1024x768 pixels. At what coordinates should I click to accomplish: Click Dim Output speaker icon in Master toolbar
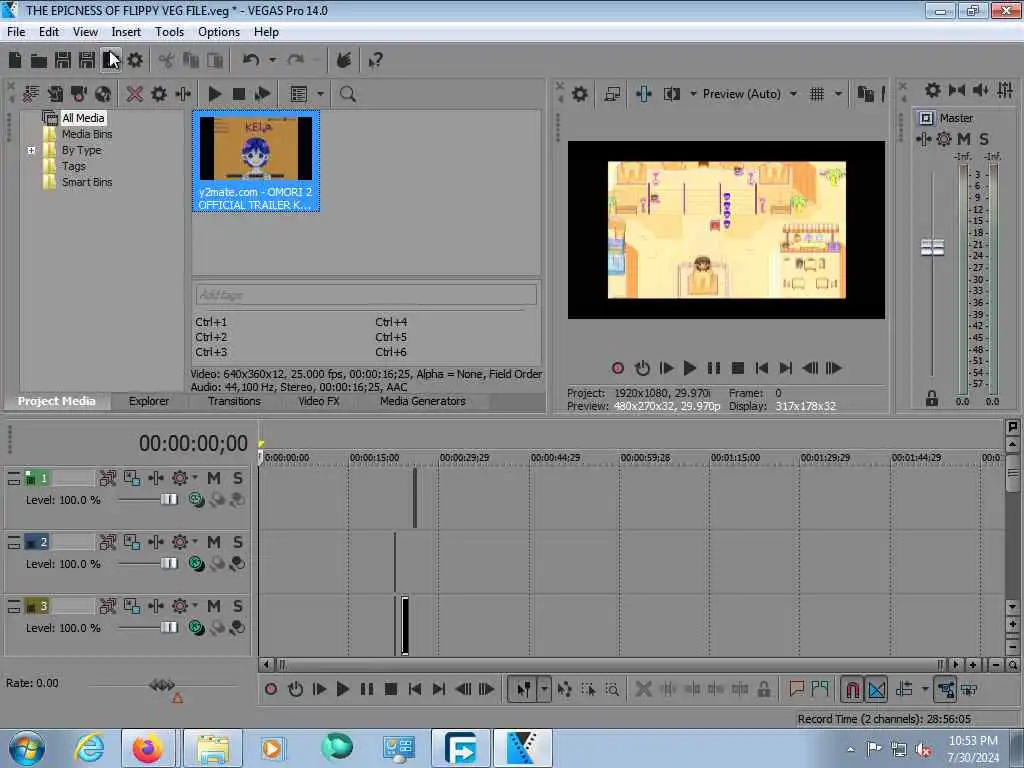click(x=980, y=90)
